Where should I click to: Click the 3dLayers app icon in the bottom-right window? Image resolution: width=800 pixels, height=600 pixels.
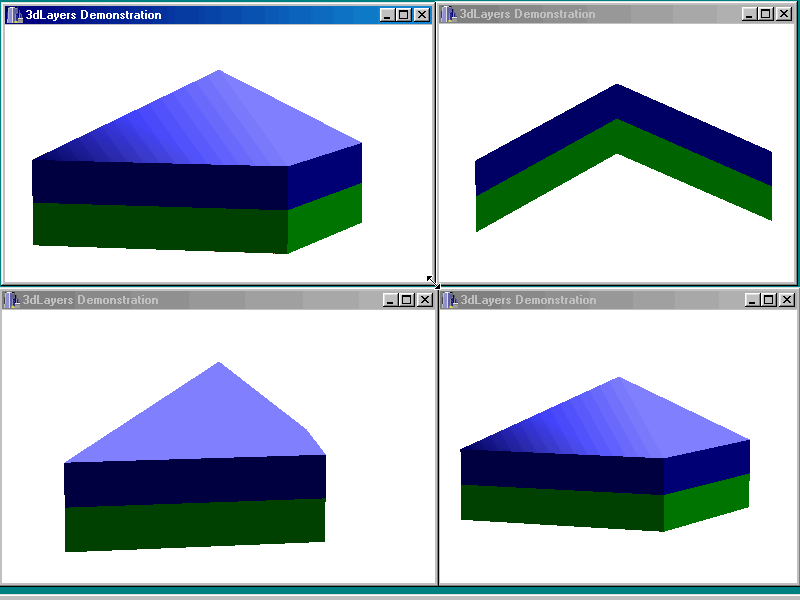[449, 300]
